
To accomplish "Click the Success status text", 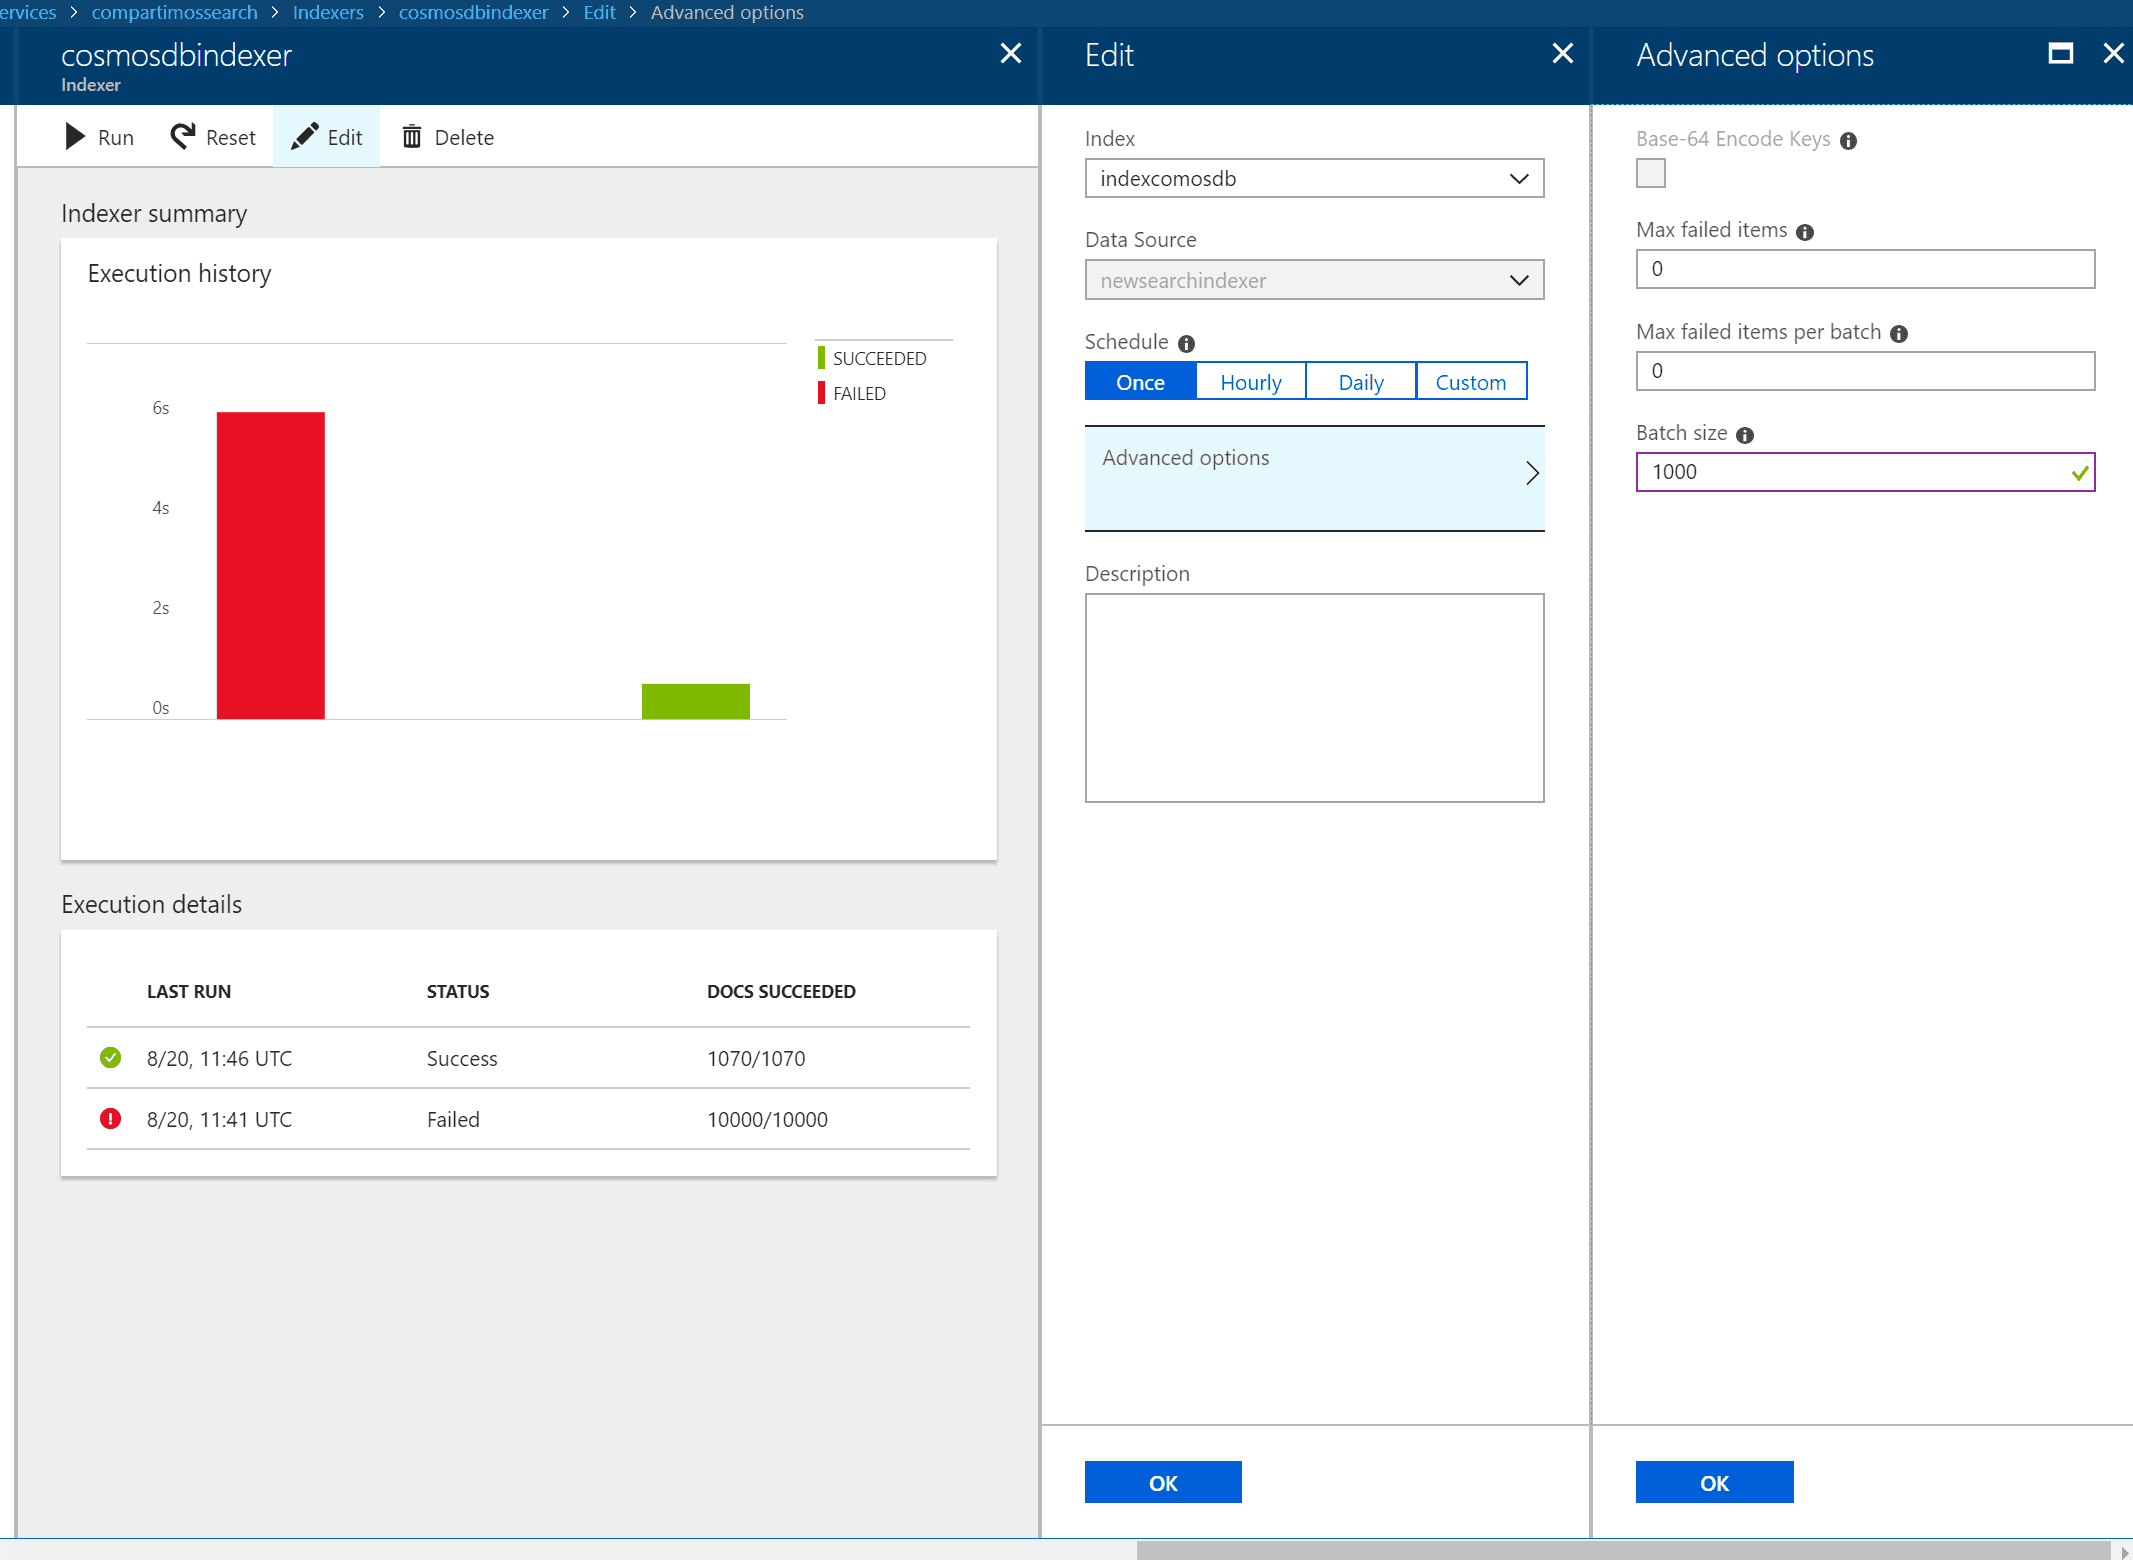I will pos(462,1058).
